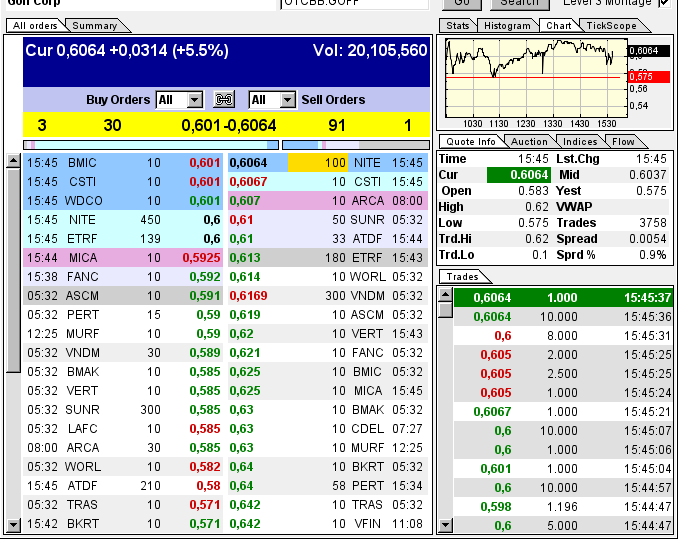Click the buy-side depth bar

(x=151, y=145)
